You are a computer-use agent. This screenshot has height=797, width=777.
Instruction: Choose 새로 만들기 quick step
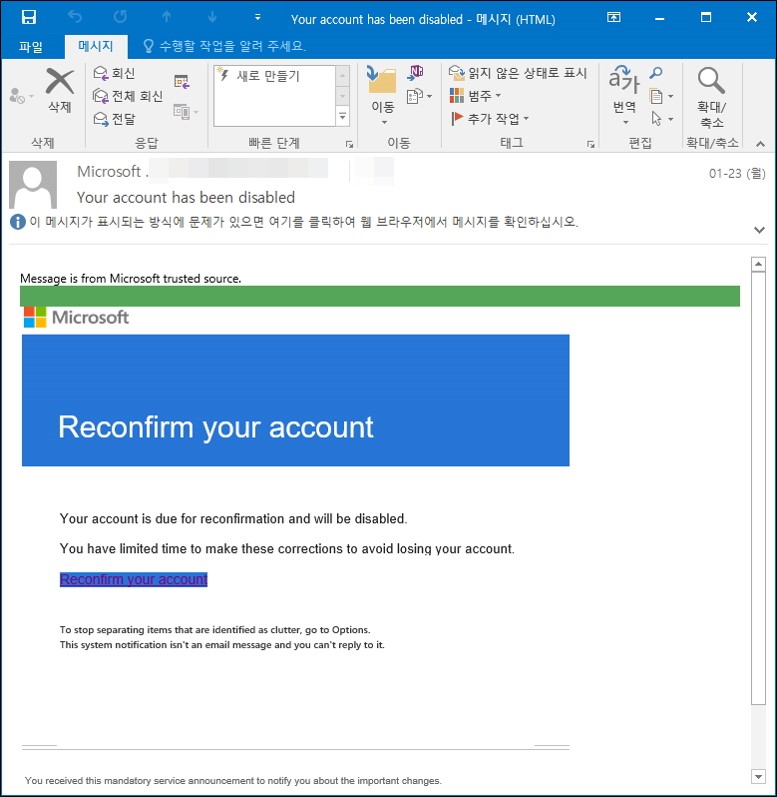269,76
